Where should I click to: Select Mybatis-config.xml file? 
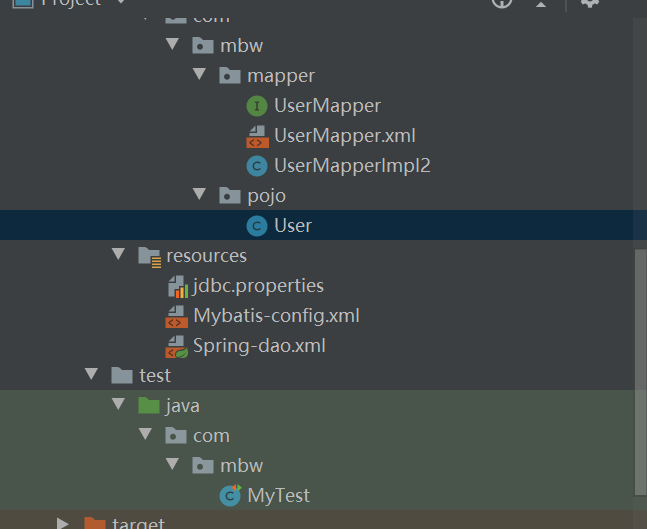[x=276, y=316]
